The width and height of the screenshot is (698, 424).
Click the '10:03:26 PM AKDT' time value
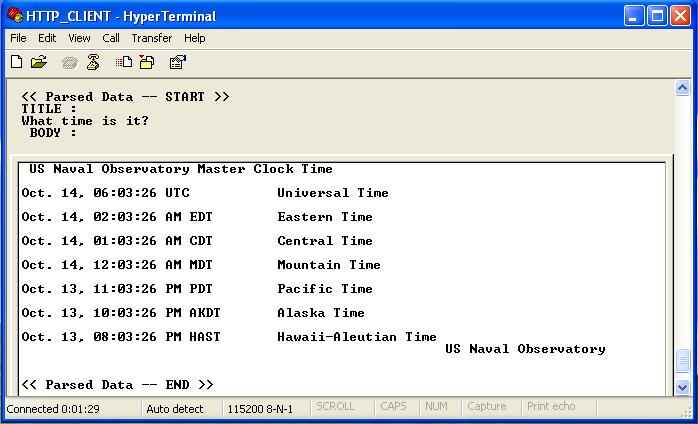click(157, 313)
